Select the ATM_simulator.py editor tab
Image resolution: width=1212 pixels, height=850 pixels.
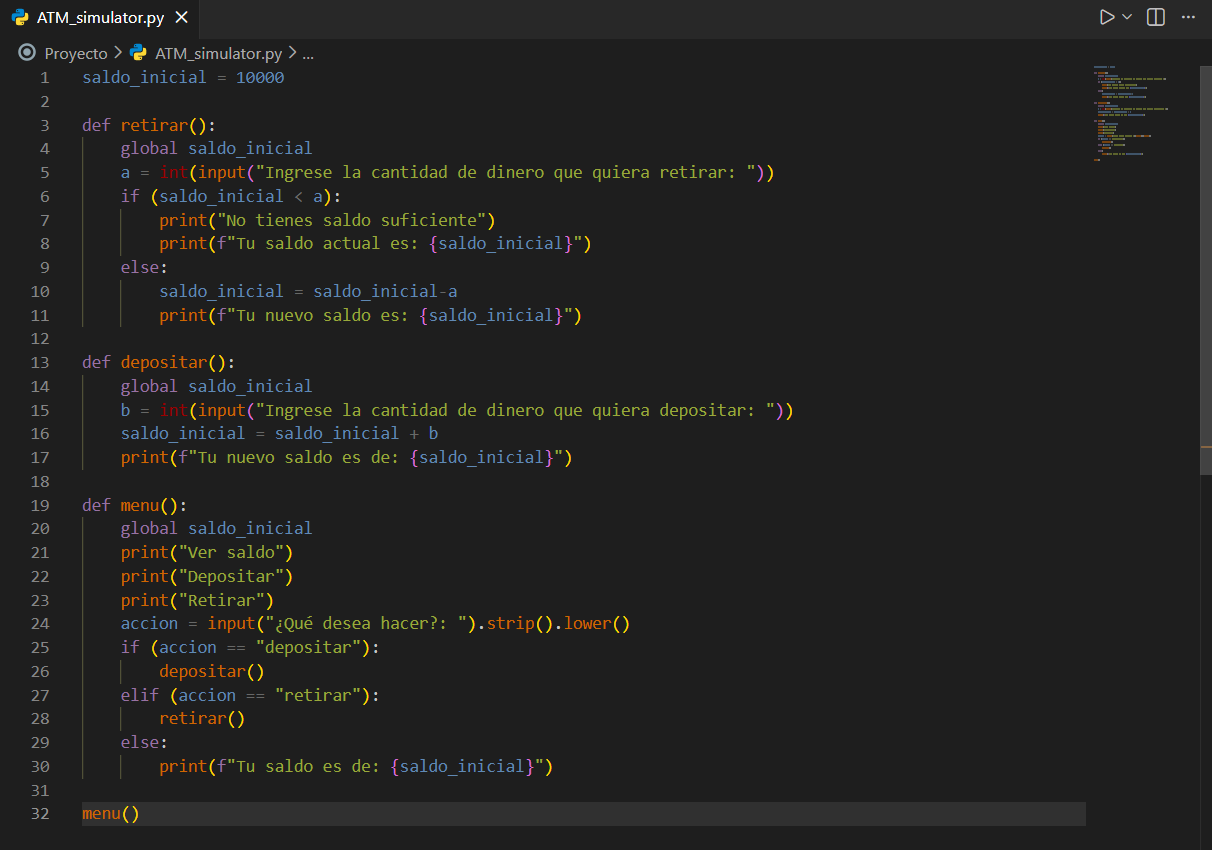click(x=100, y=18)
